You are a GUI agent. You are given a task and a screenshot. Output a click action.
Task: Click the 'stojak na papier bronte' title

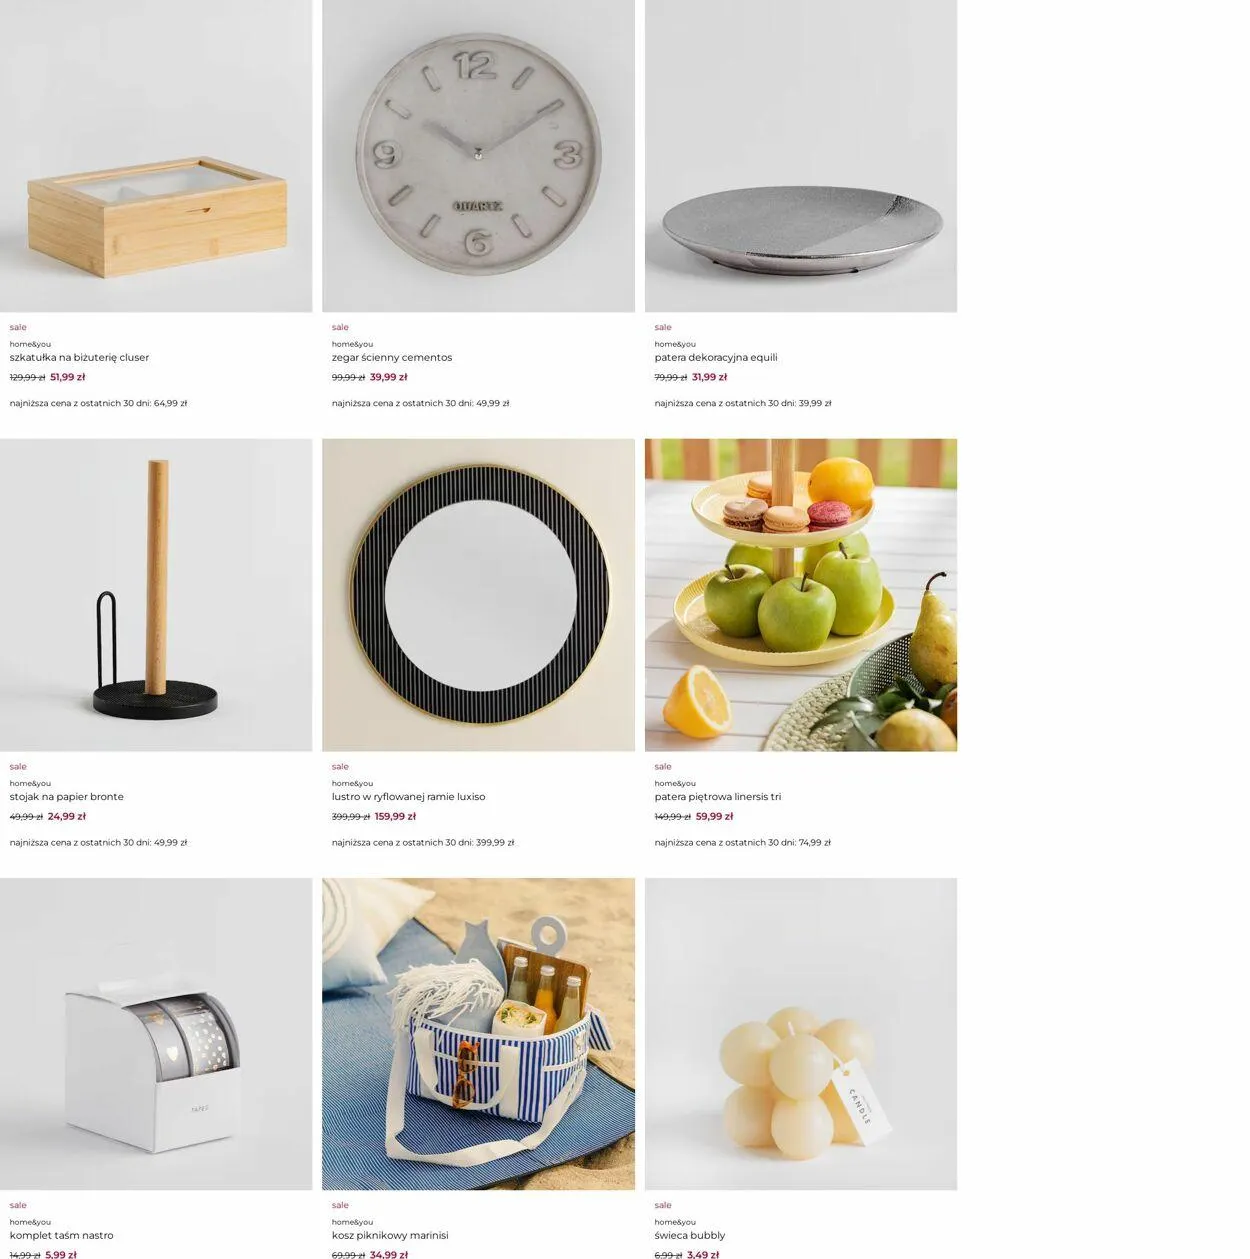point(67,797)
